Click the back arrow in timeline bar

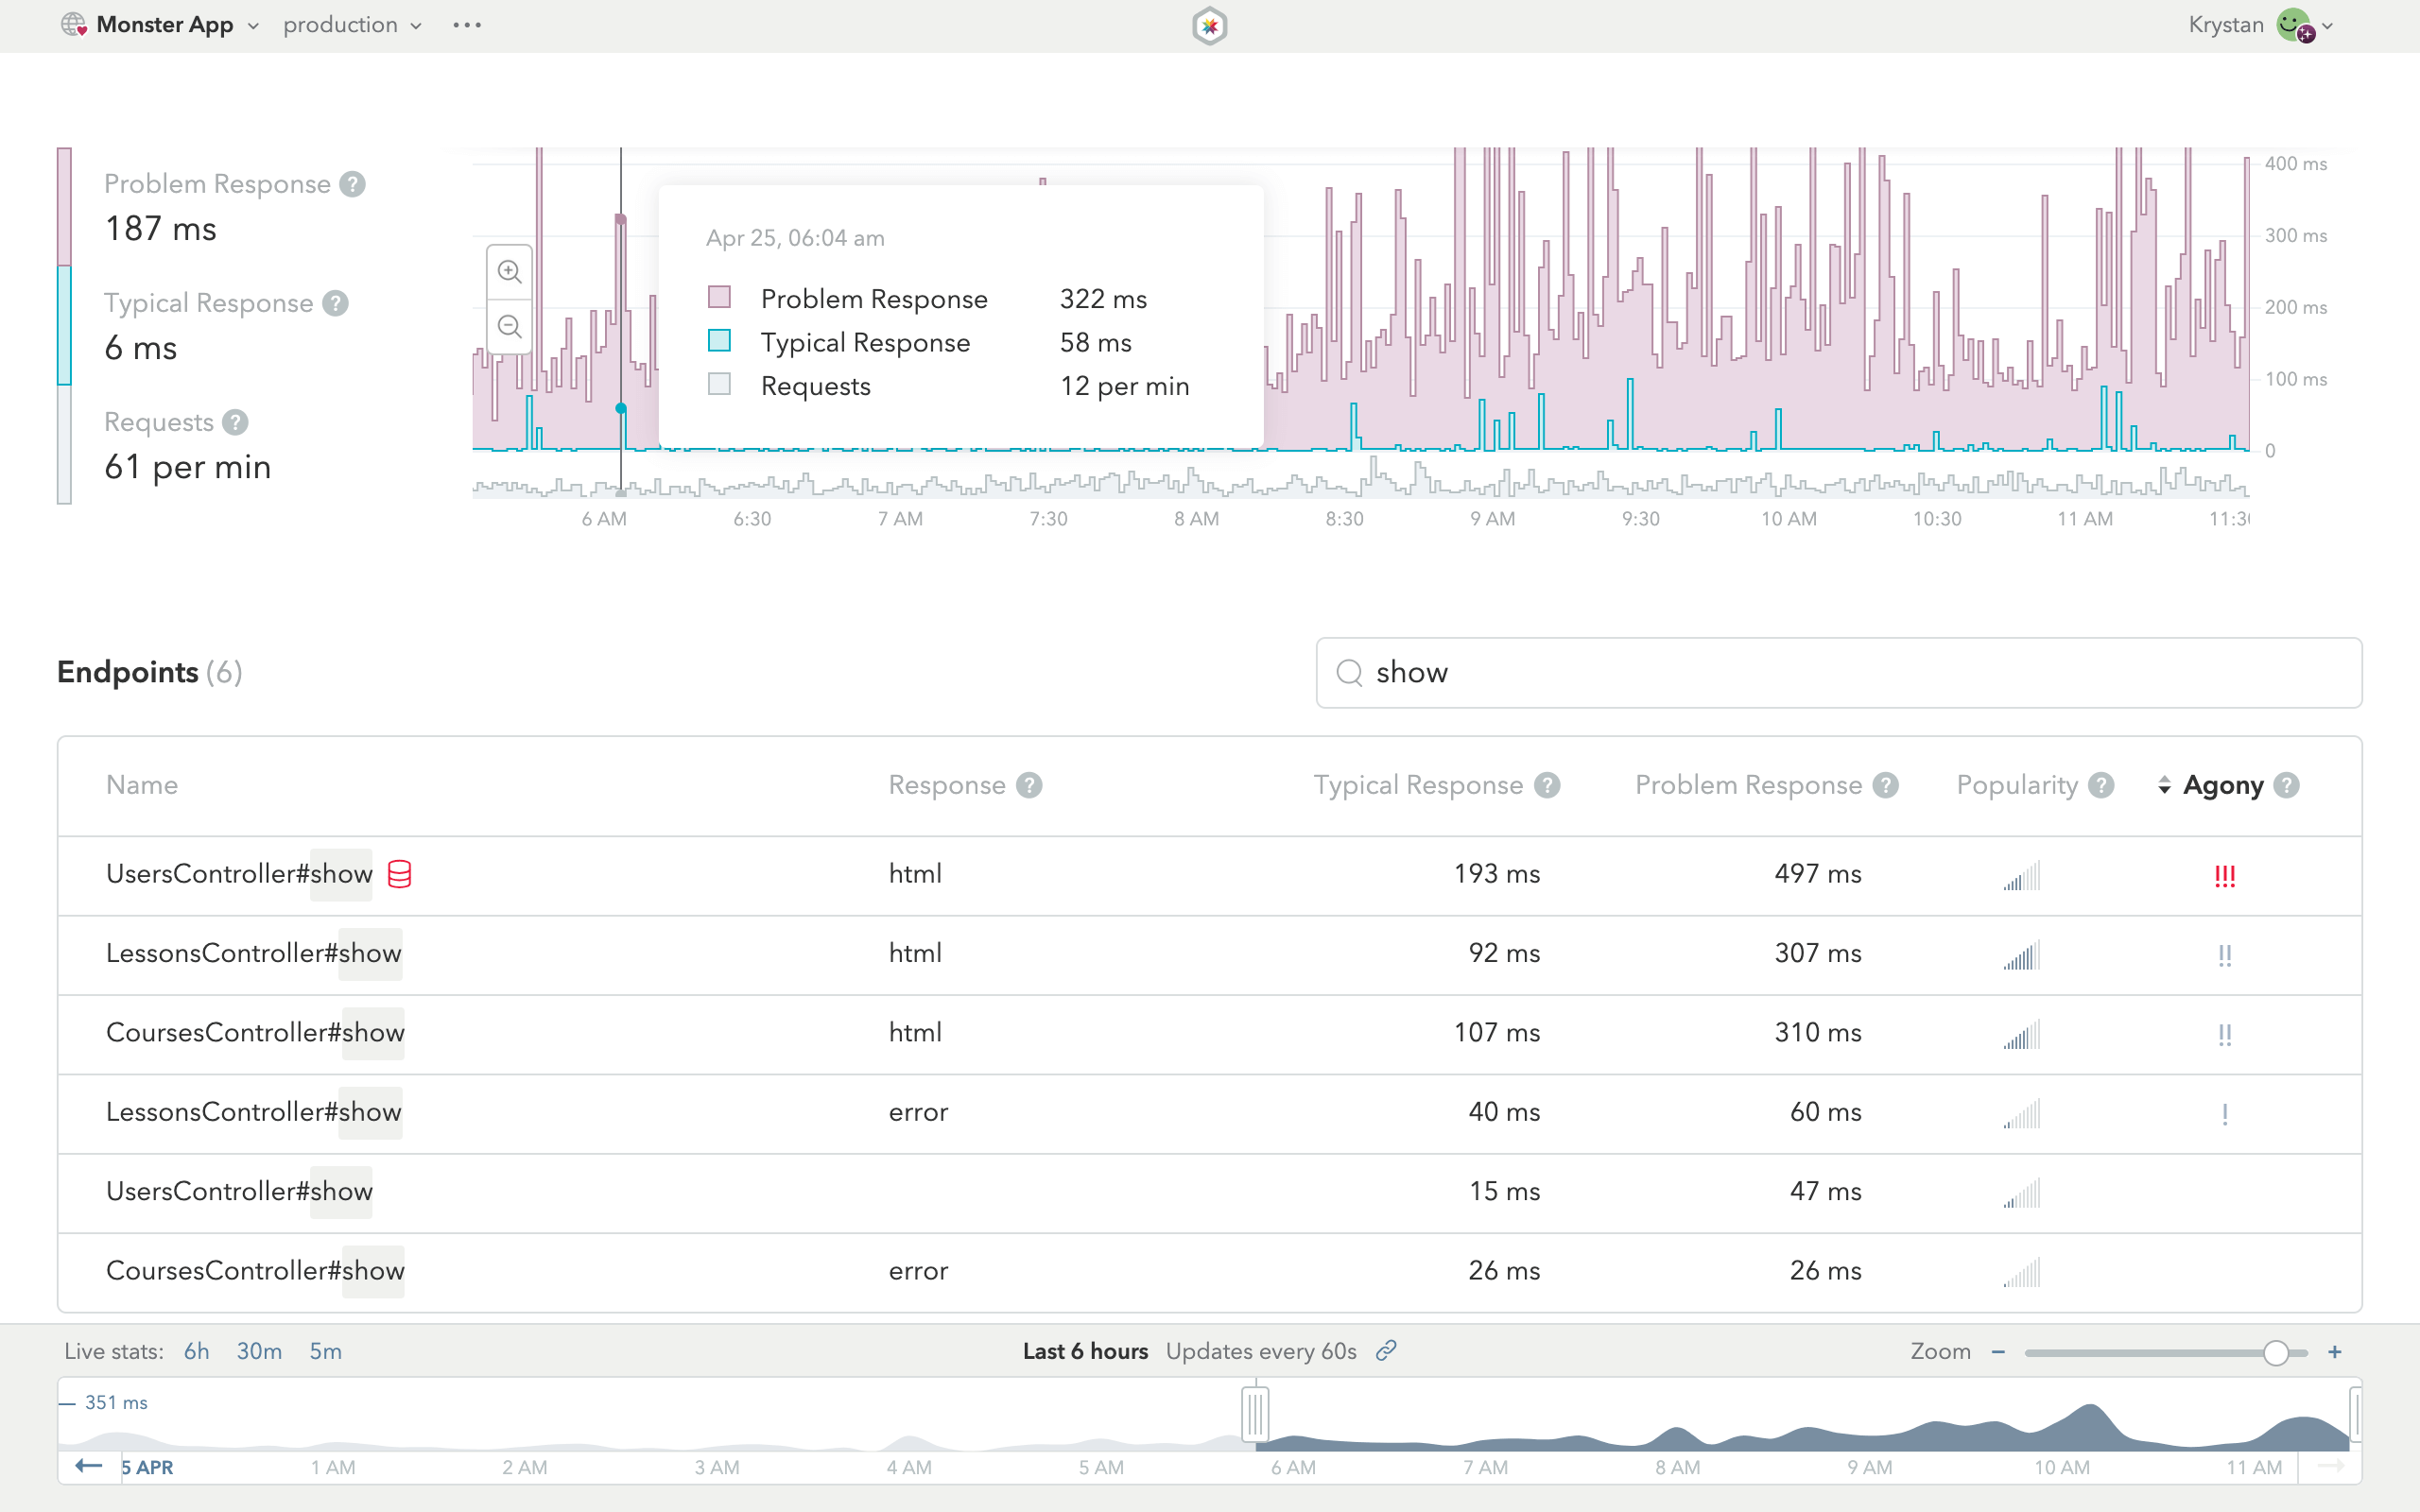(89, 1466)
